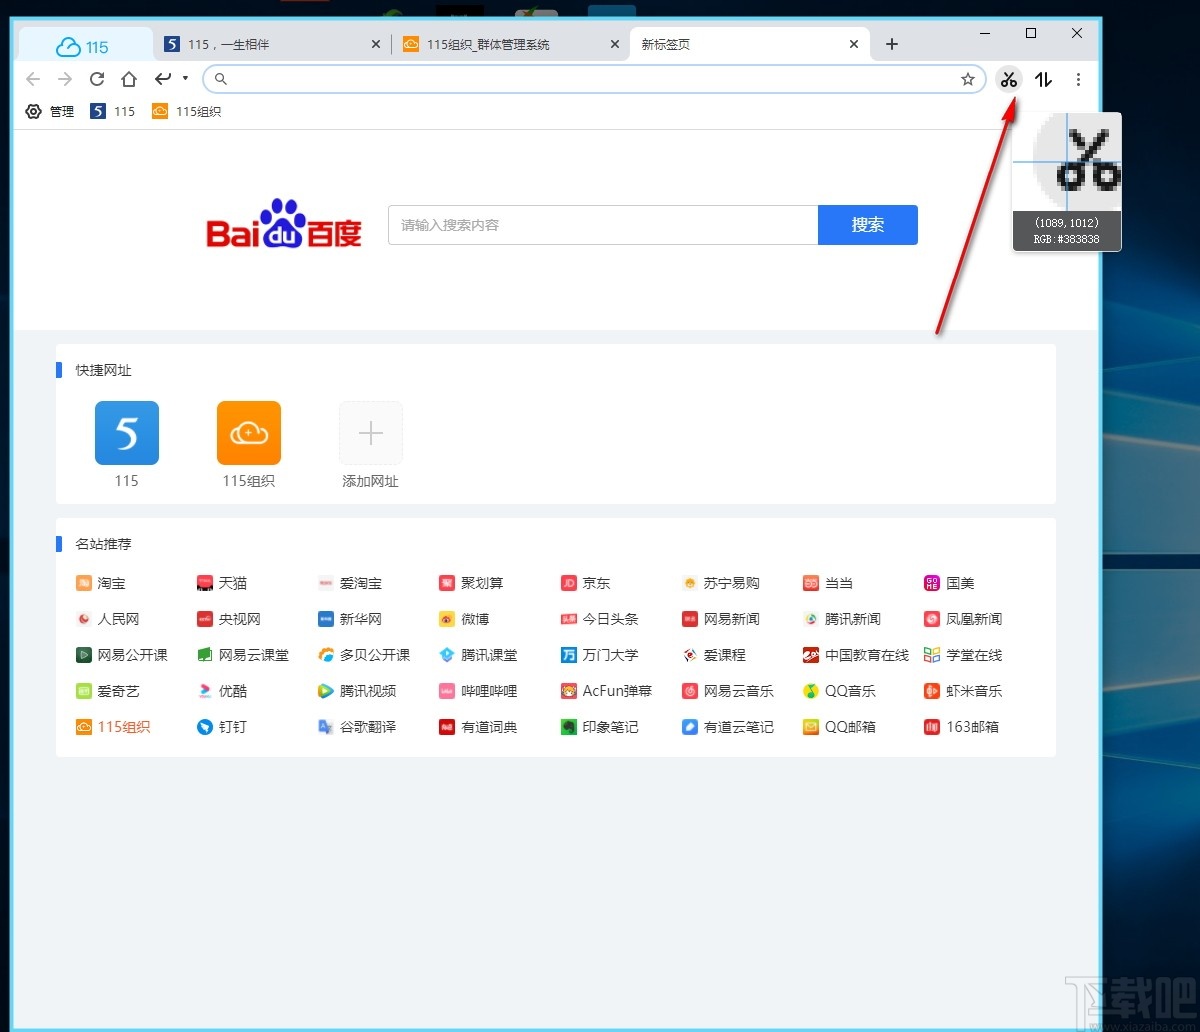
Task: Expand dropdown beside undo arrow
Action: click(185, 78)
